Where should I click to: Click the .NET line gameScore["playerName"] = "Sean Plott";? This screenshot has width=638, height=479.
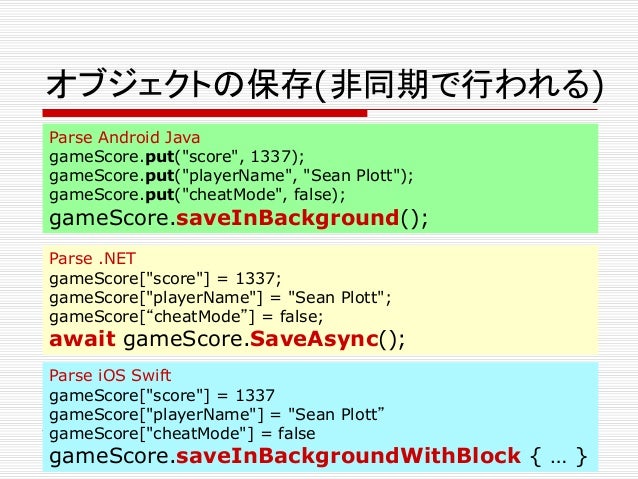coord(220,298)
